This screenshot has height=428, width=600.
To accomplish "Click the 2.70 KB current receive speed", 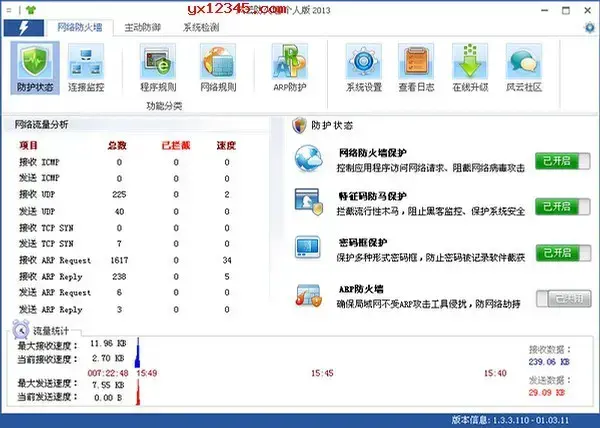I will [108, 358].
